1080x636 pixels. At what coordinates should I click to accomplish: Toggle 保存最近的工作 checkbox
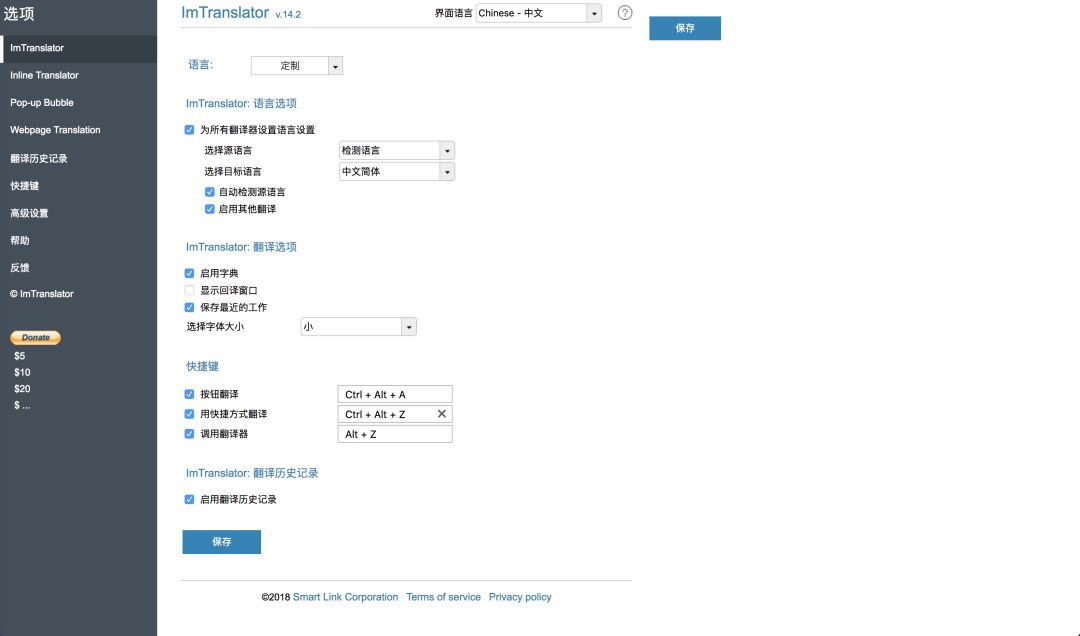point(189,307)
